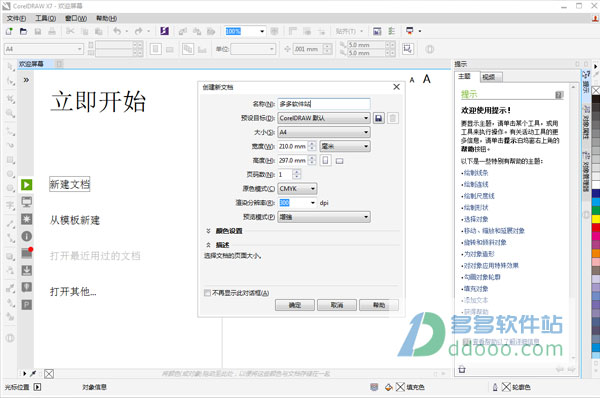Click the OK button in dialog
The image size is (600, 398).
[x=295, y=305]
